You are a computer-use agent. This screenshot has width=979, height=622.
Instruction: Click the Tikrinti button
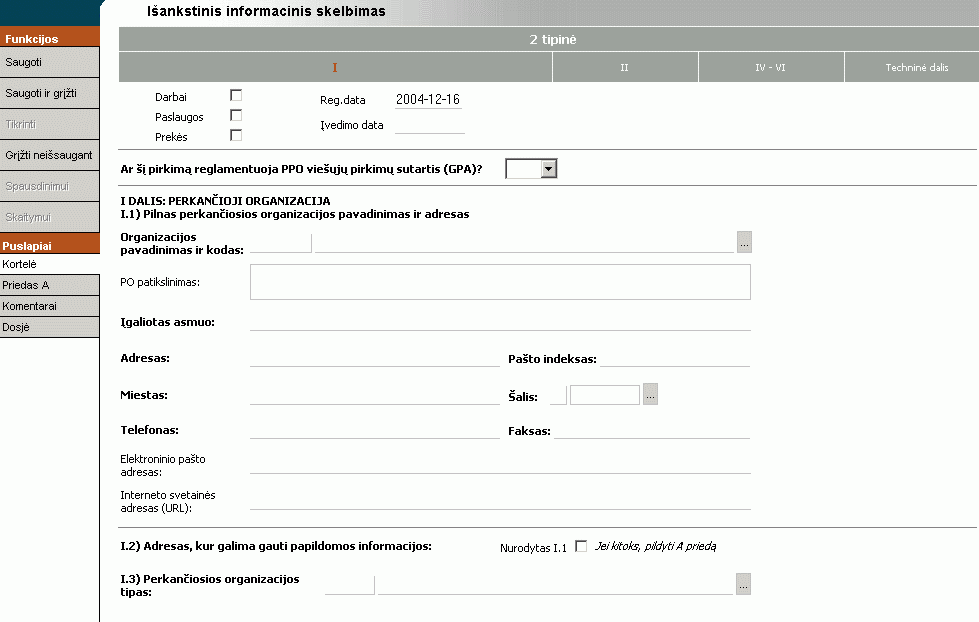(x=49, y=124)
